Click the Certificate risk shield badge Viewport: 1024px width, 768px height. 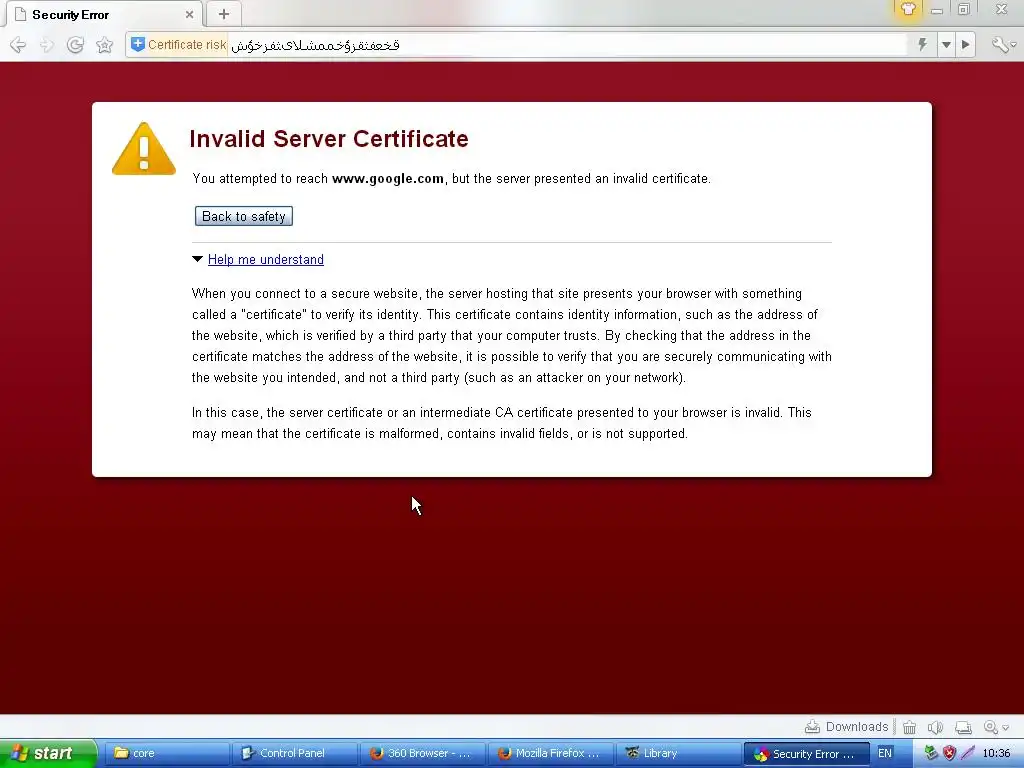coord(178,44)
